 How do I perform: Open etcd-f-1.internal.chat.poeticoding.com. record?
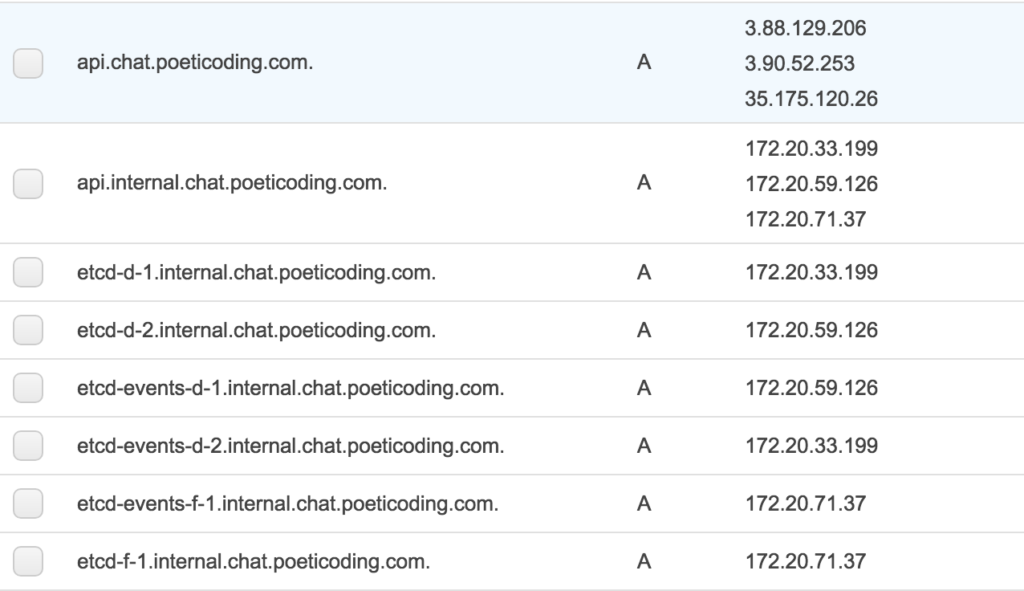tap(253, 561)
